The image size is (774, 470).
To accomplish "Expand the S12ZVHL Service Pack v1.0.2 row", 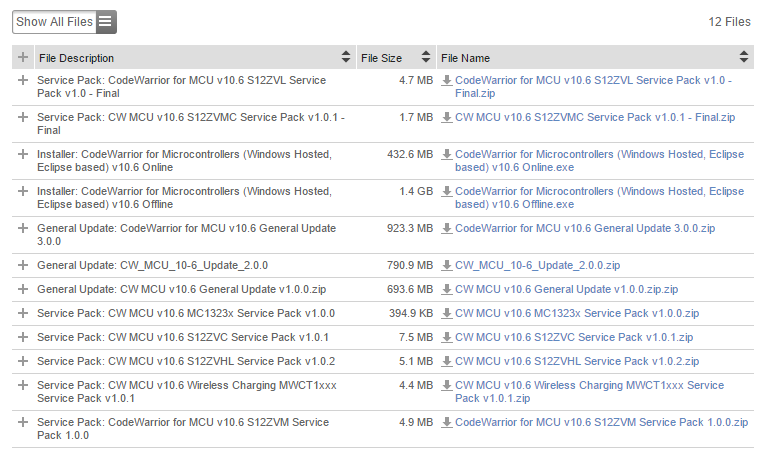I will tap(23, 361).
